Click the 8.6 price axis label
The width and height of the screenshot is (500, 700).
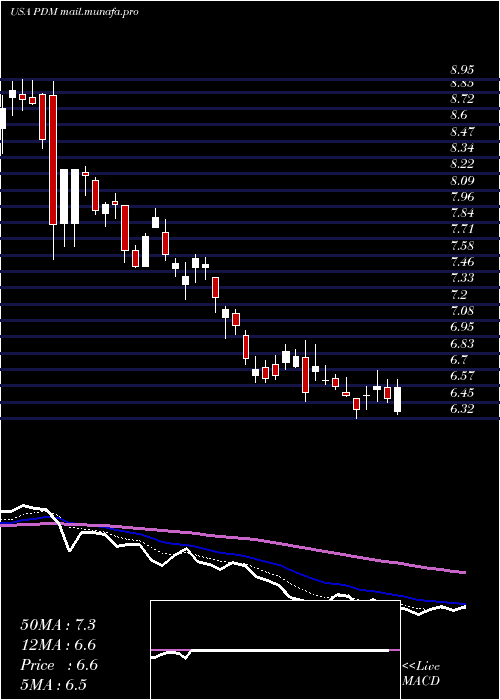pos(458,115)
